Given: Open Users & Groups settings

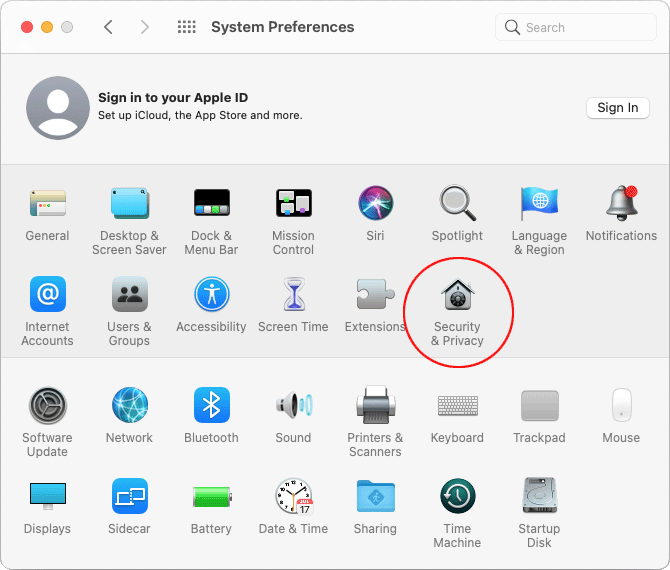Looking at the screenshot, I should pyautogui.click(x=129, y=294).
